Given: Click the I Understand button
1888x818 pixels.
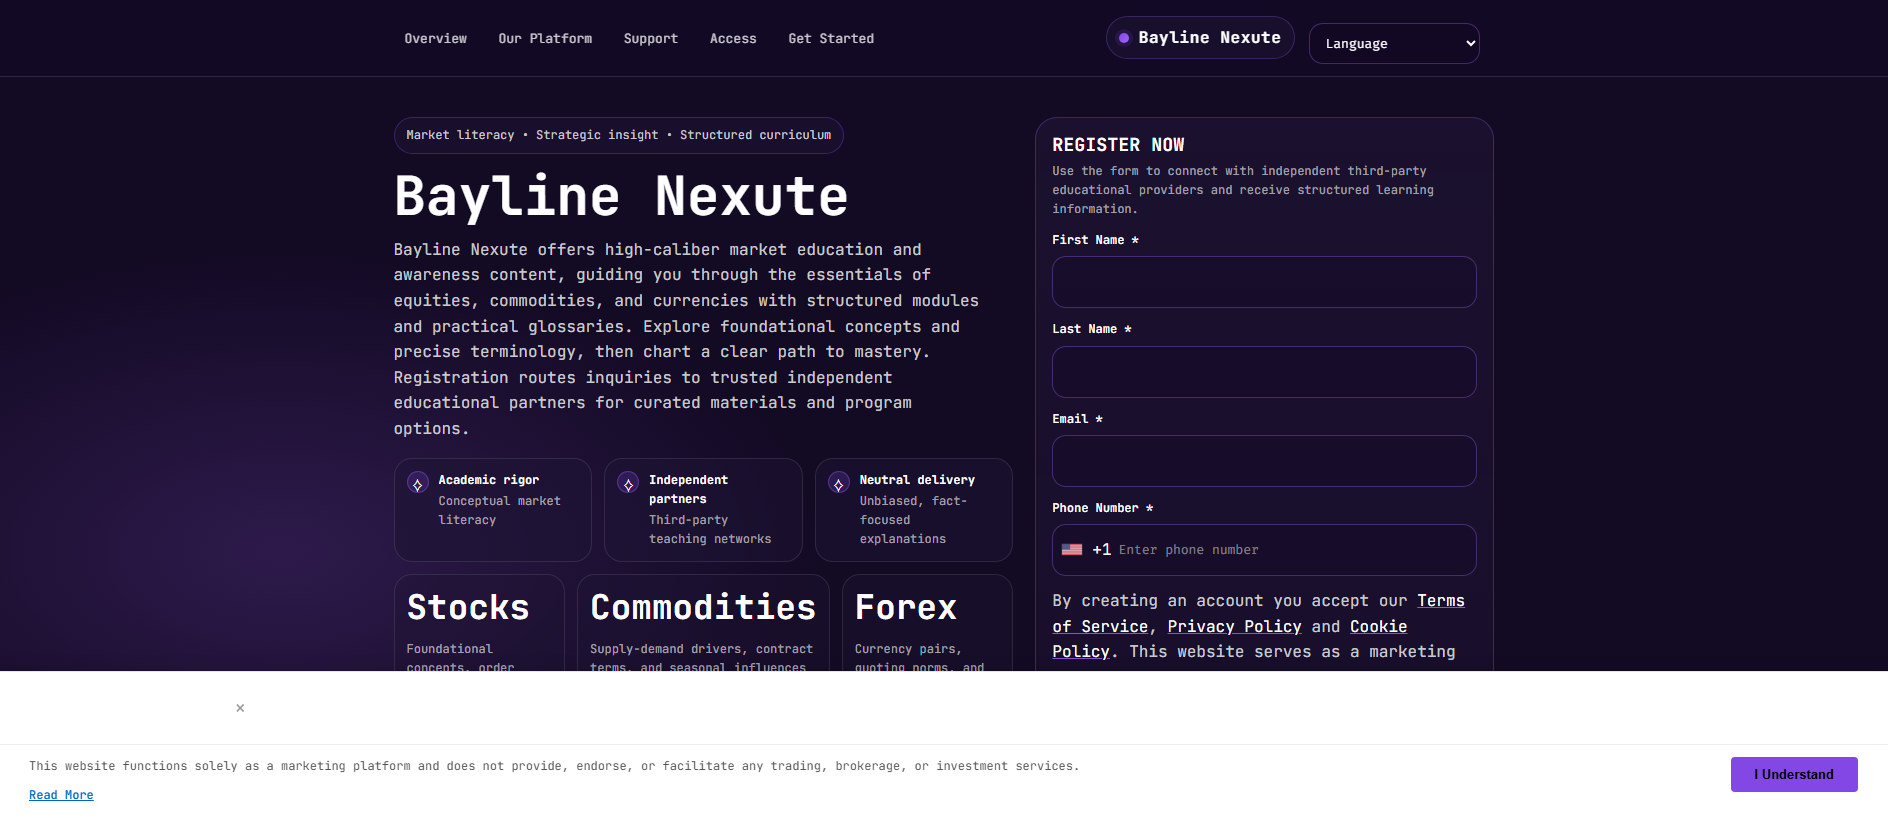Looking at the screenshot, I should pos(1794,775).
